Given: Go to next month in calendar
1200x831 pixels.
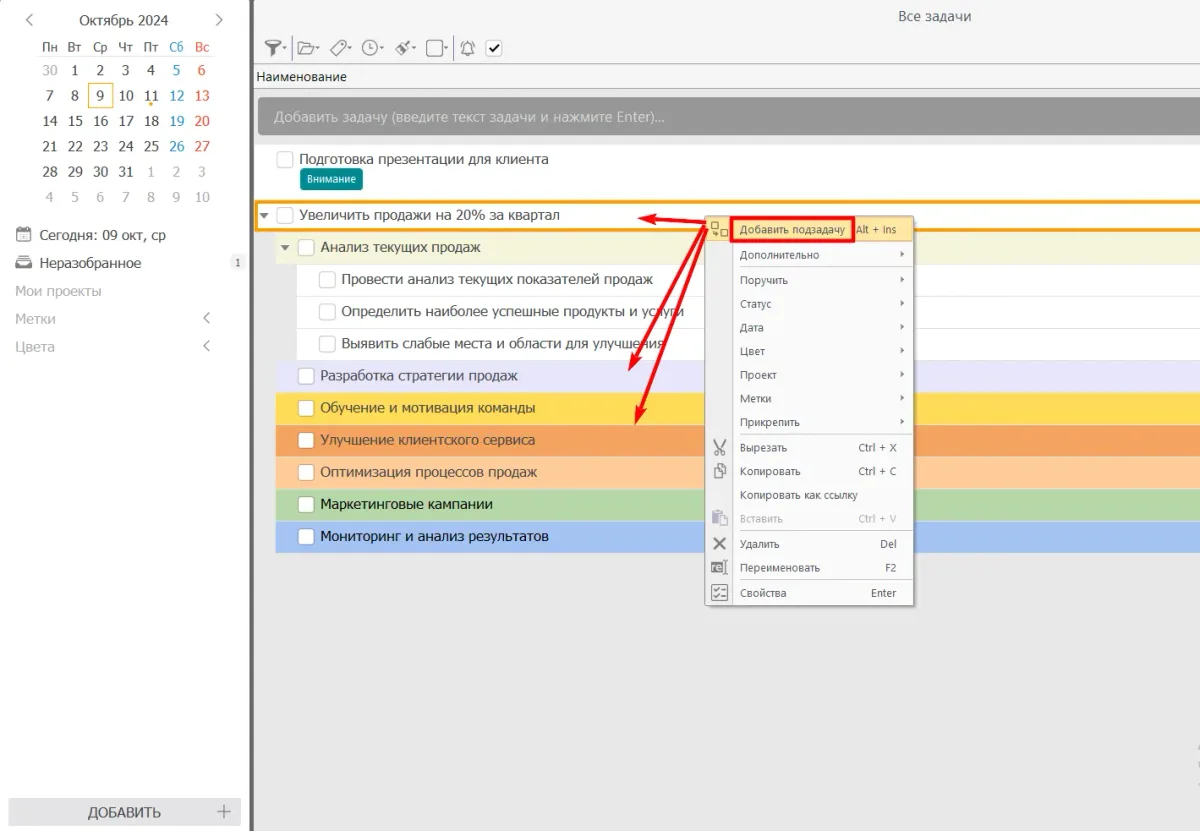Looking at the screenshot, I should click(x=219, y=20).
